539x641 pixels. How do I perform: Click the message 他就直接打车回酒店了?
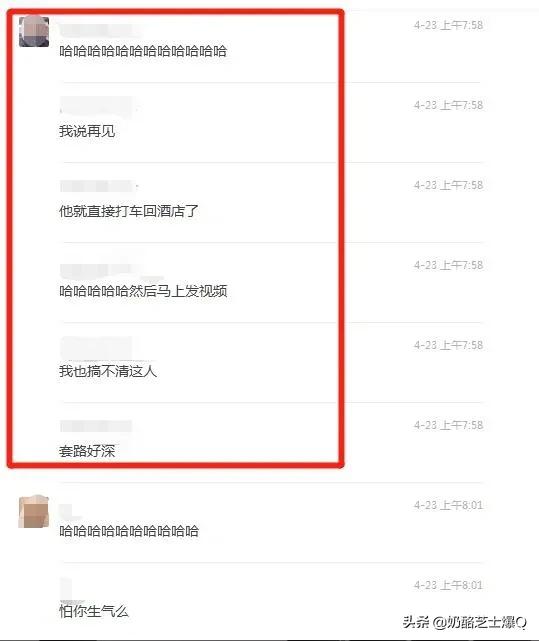coord(129,211)
